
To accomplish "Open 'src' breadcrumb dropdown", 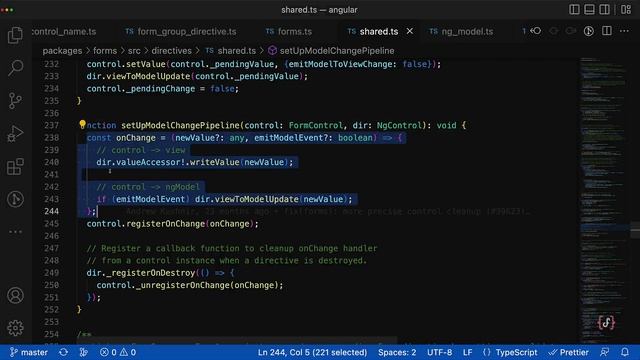I will 134,51.
